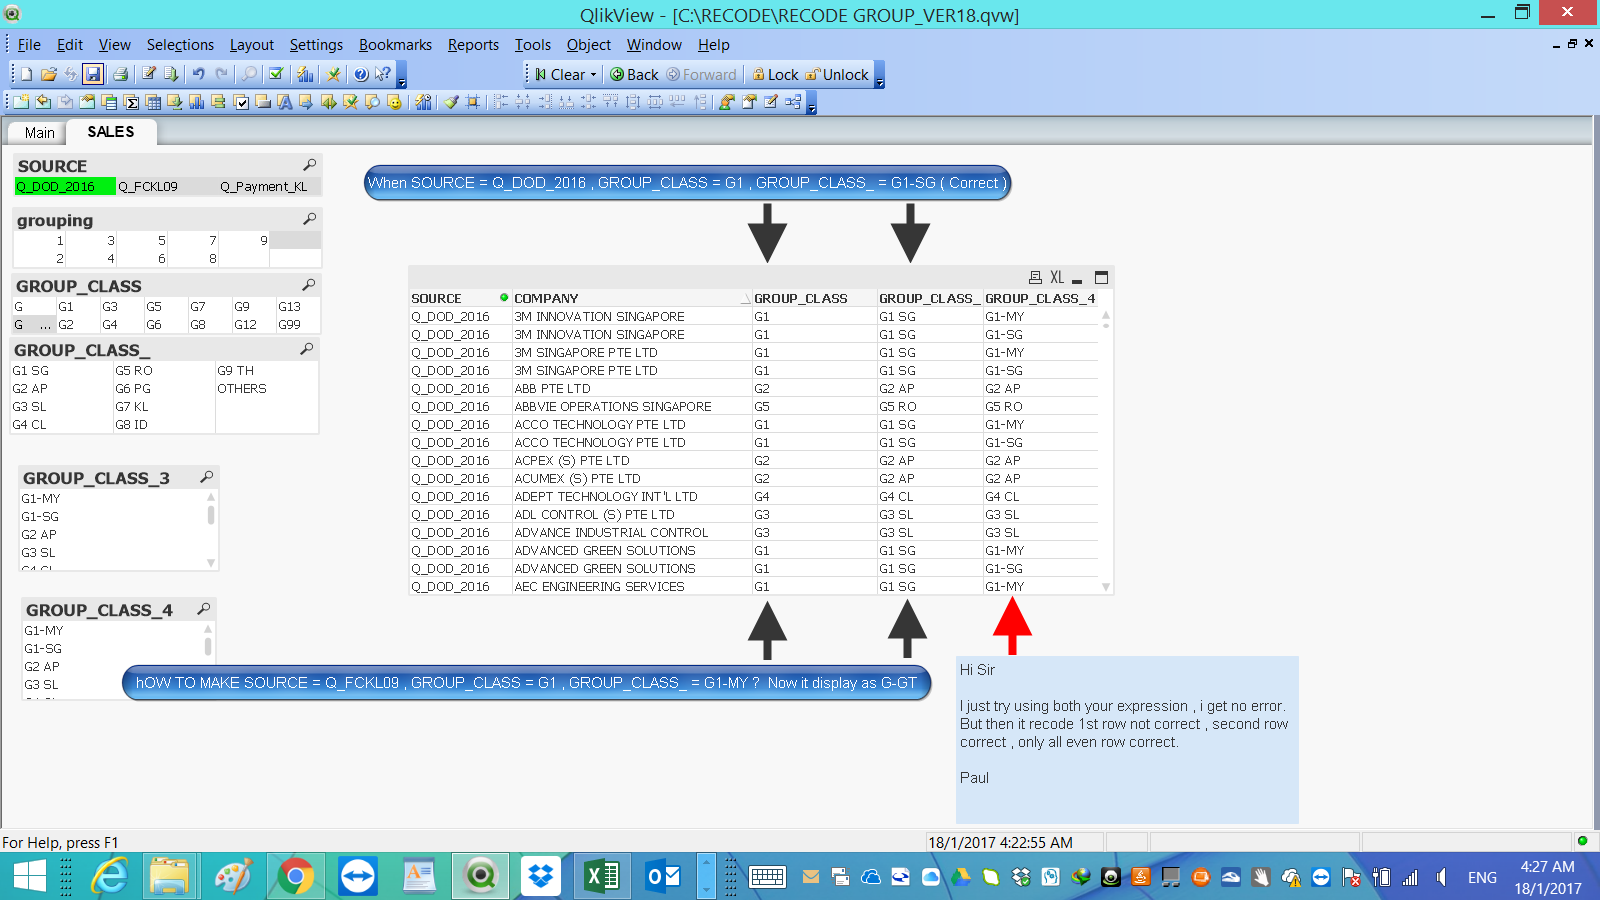This screenshot has width=1600, height=900.
Task: Save the document with the floppy icon
Action: (x=93, y=74)
